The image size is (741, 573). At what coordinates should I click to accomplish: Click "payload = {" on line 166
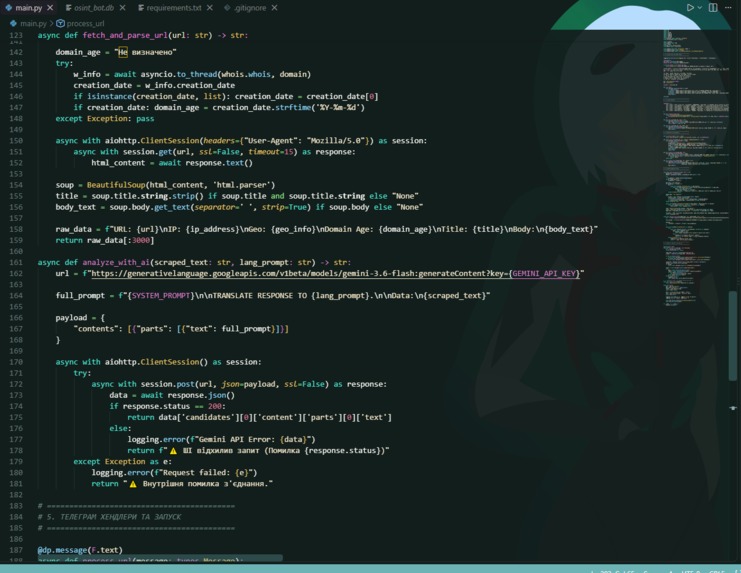click(x=80, y=317)
